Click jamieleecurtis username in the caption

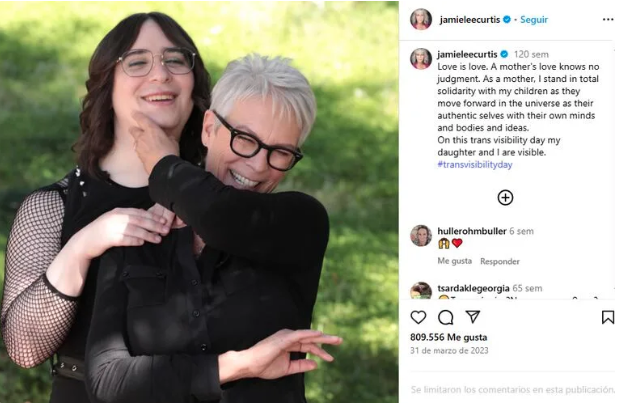point(467,54)
